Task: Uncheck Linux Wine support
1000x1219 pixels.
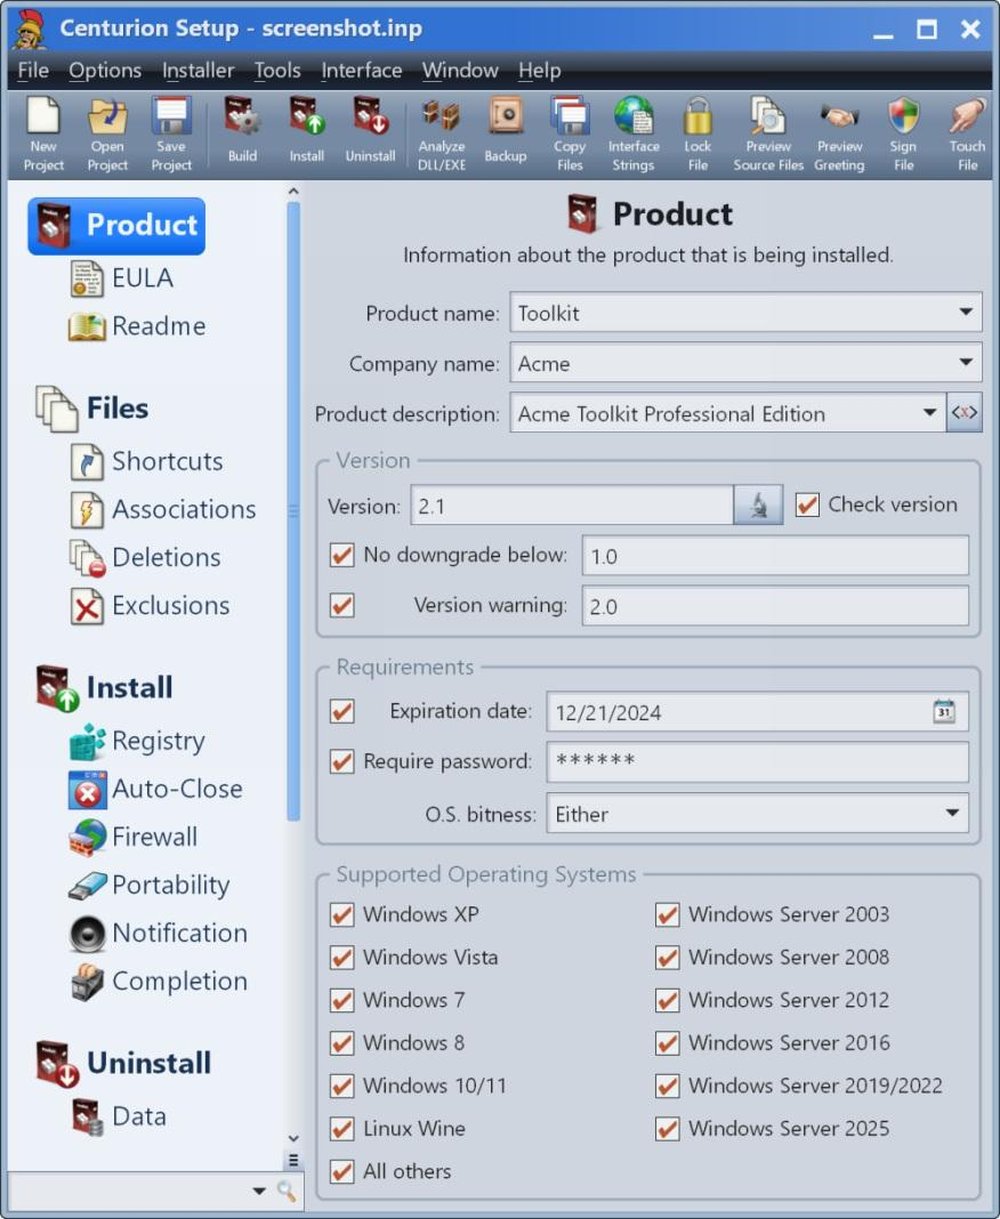Action: 342,1128
